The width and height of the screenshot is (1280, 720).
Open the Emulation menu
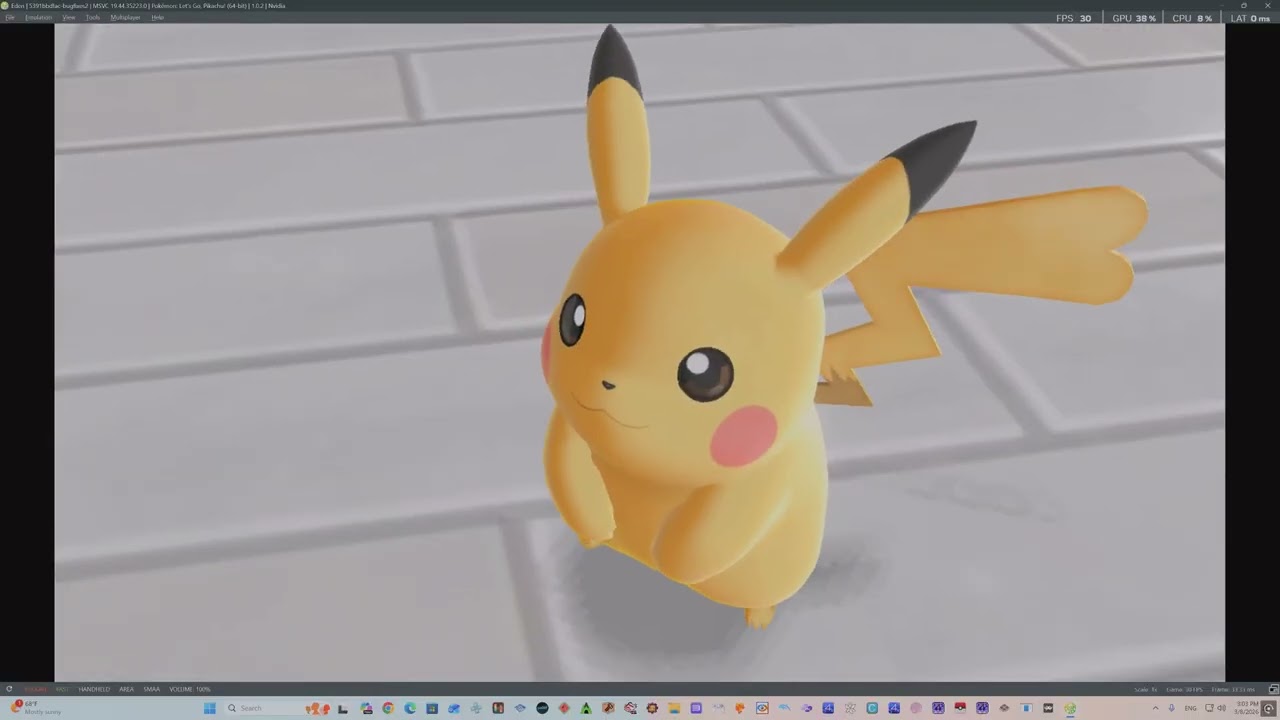click(x=38, y=17)
